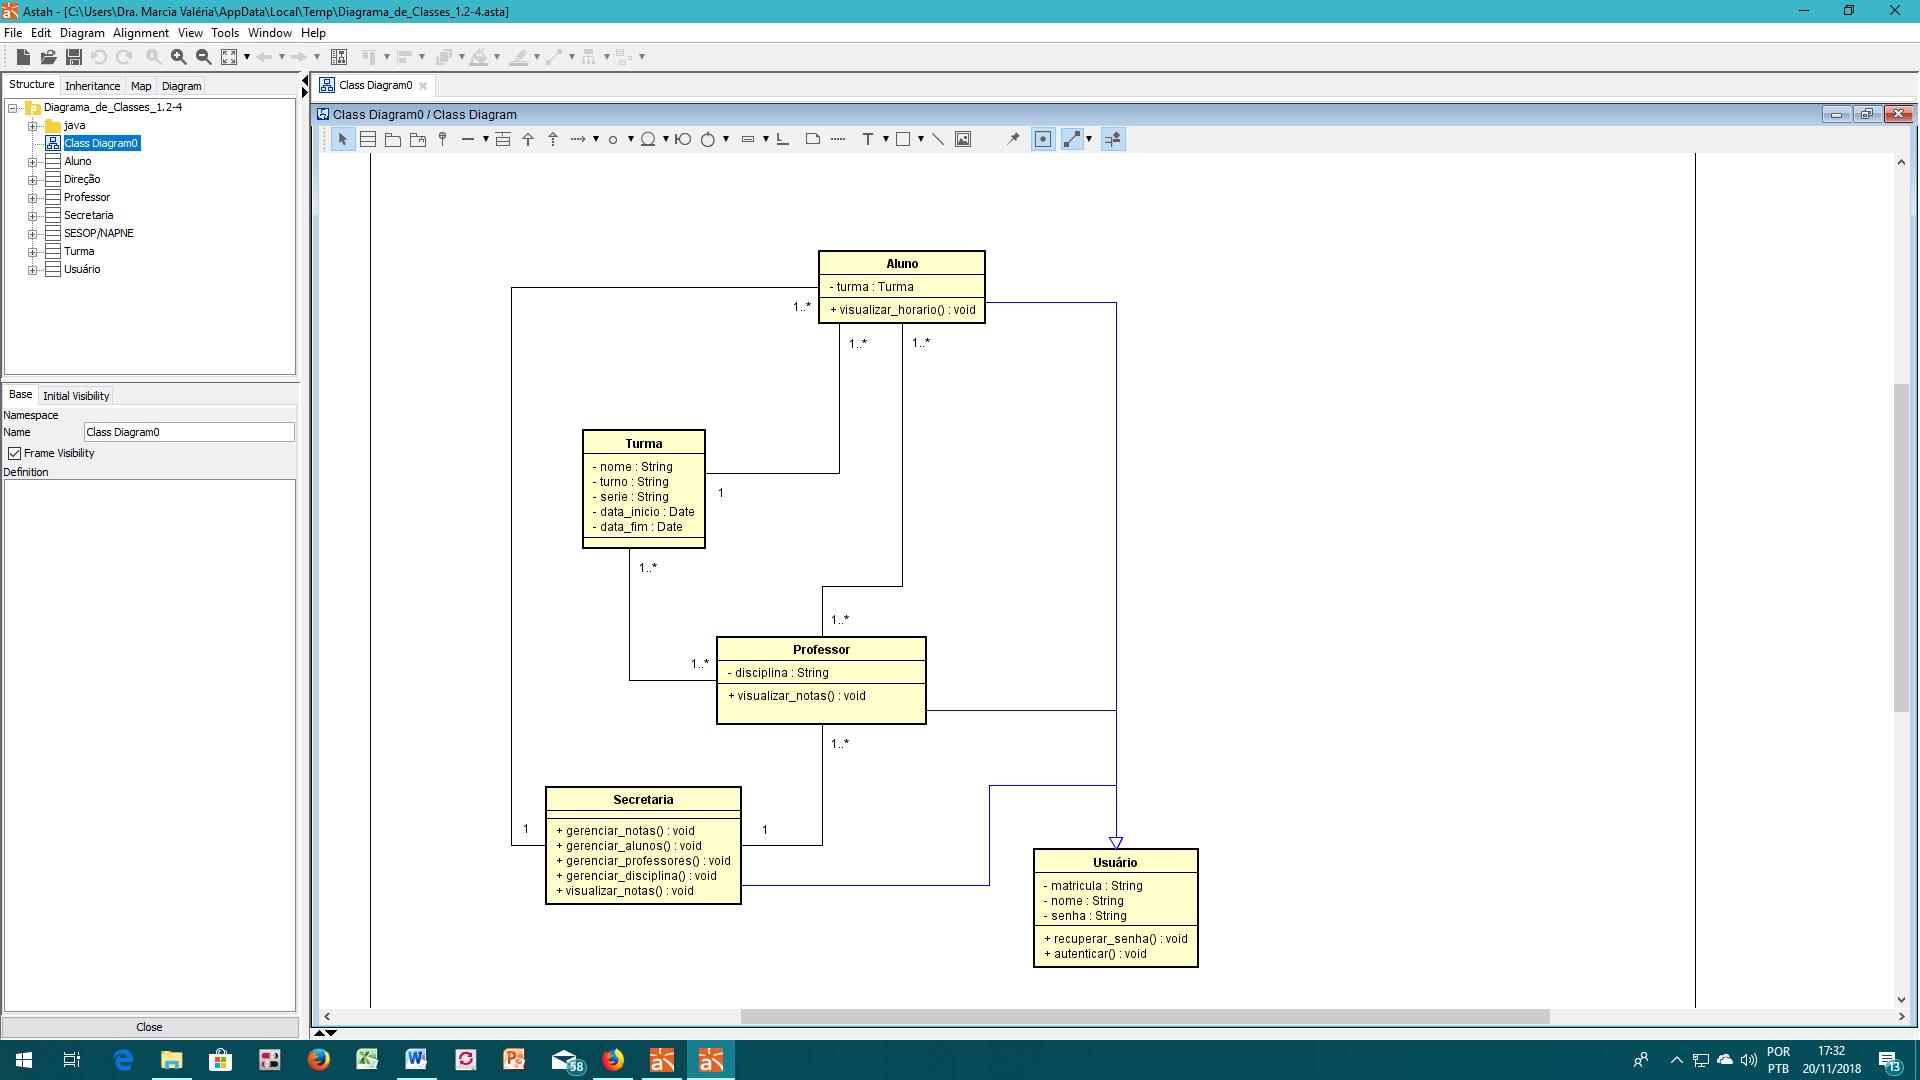
Task: Expand the Professor tree node
Action: pyautogui.click(x=32, y=198)
